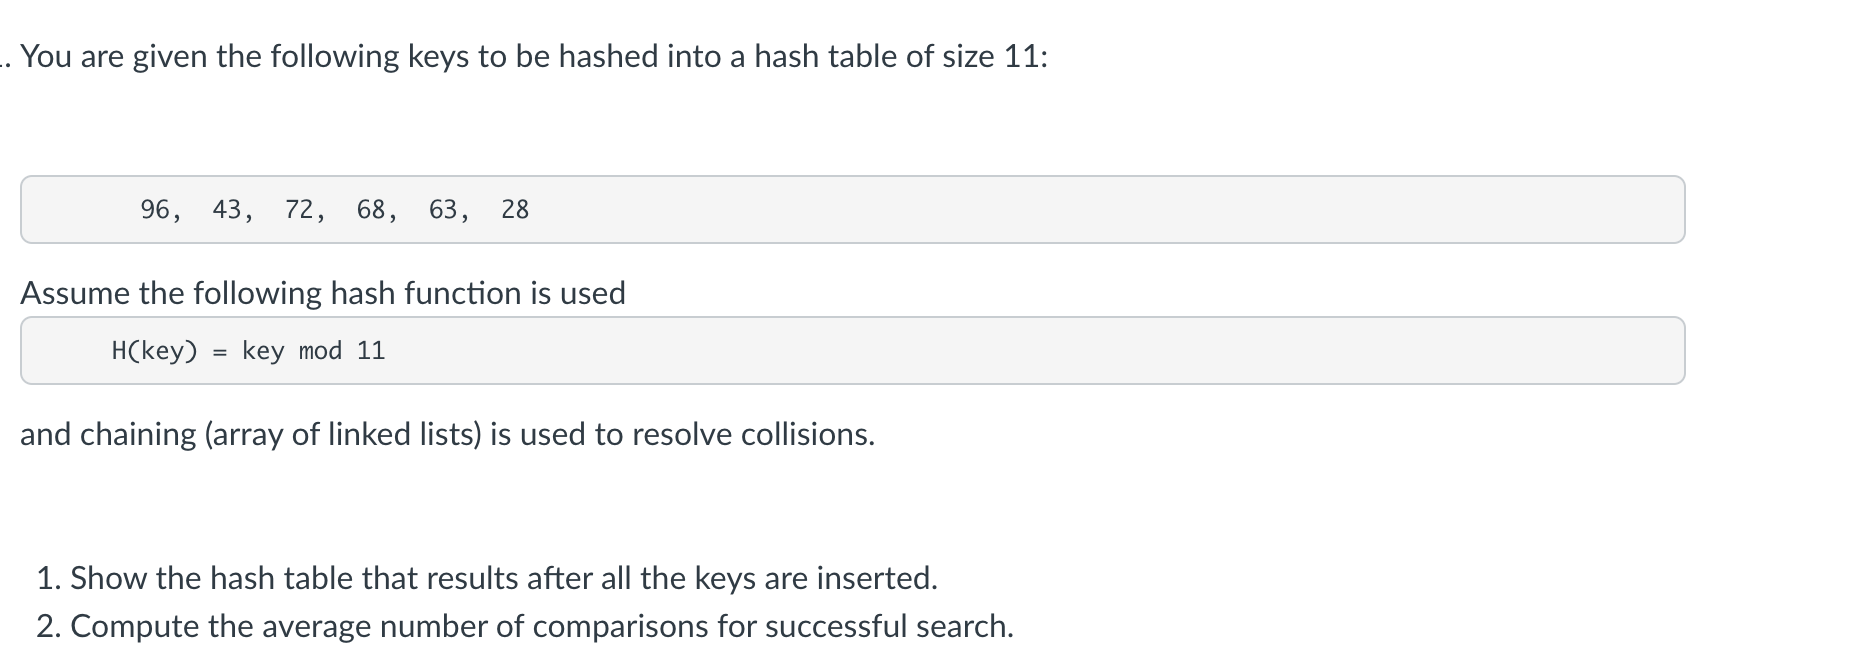Click the key 28 in the list
The image size is (1860, 668).
point(515,209)
